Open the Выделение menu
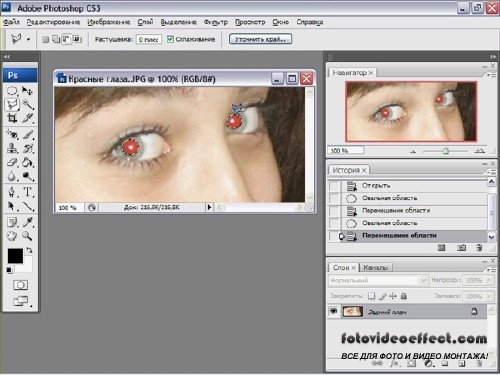This screenshot has height=375, width=500. (178, 22)
